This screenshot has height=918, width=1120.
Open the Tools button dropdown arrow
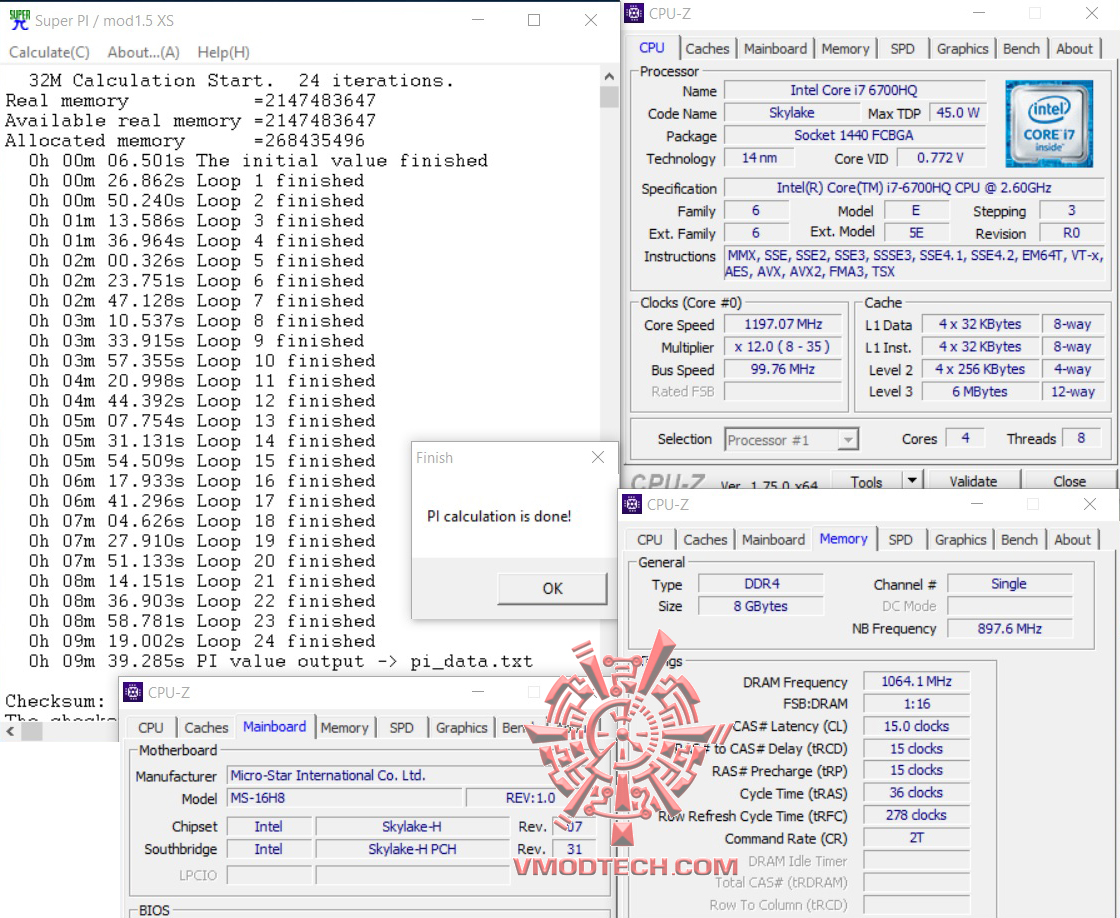tap(911, 481)
